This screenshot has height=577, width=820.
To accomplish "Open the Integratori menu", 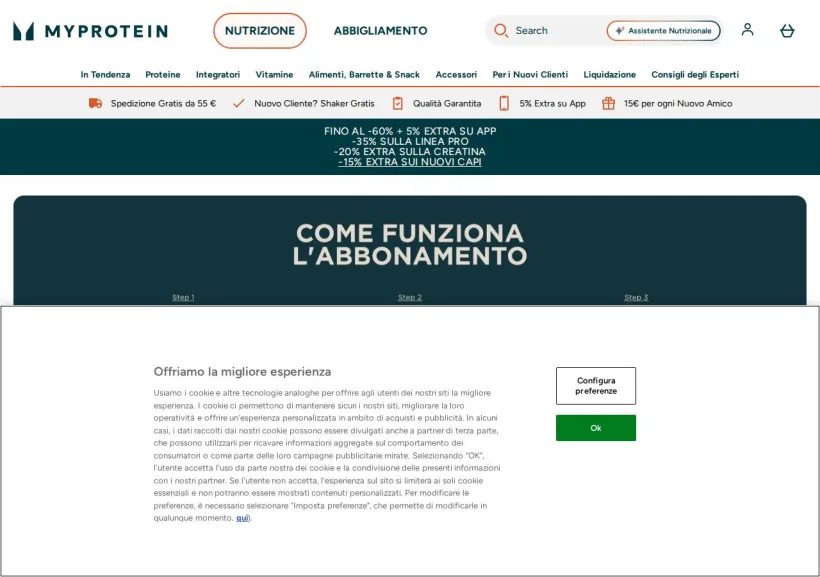I will [218, 74].
